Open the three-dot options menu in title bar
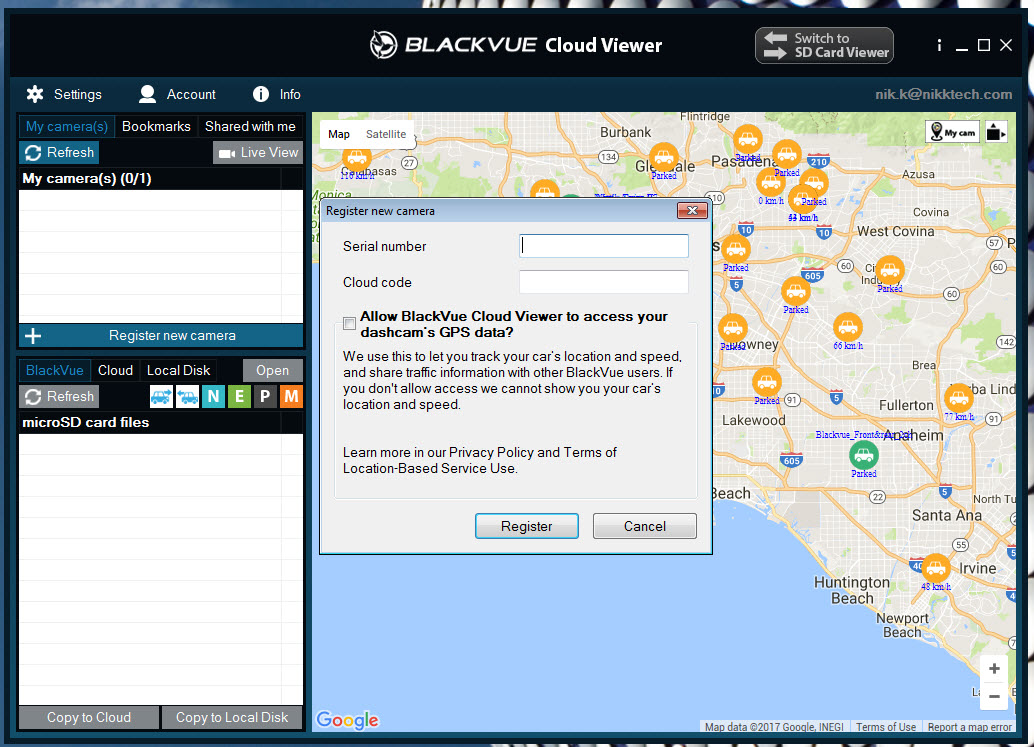This screenshot has height=747, width=1034. 939,45
